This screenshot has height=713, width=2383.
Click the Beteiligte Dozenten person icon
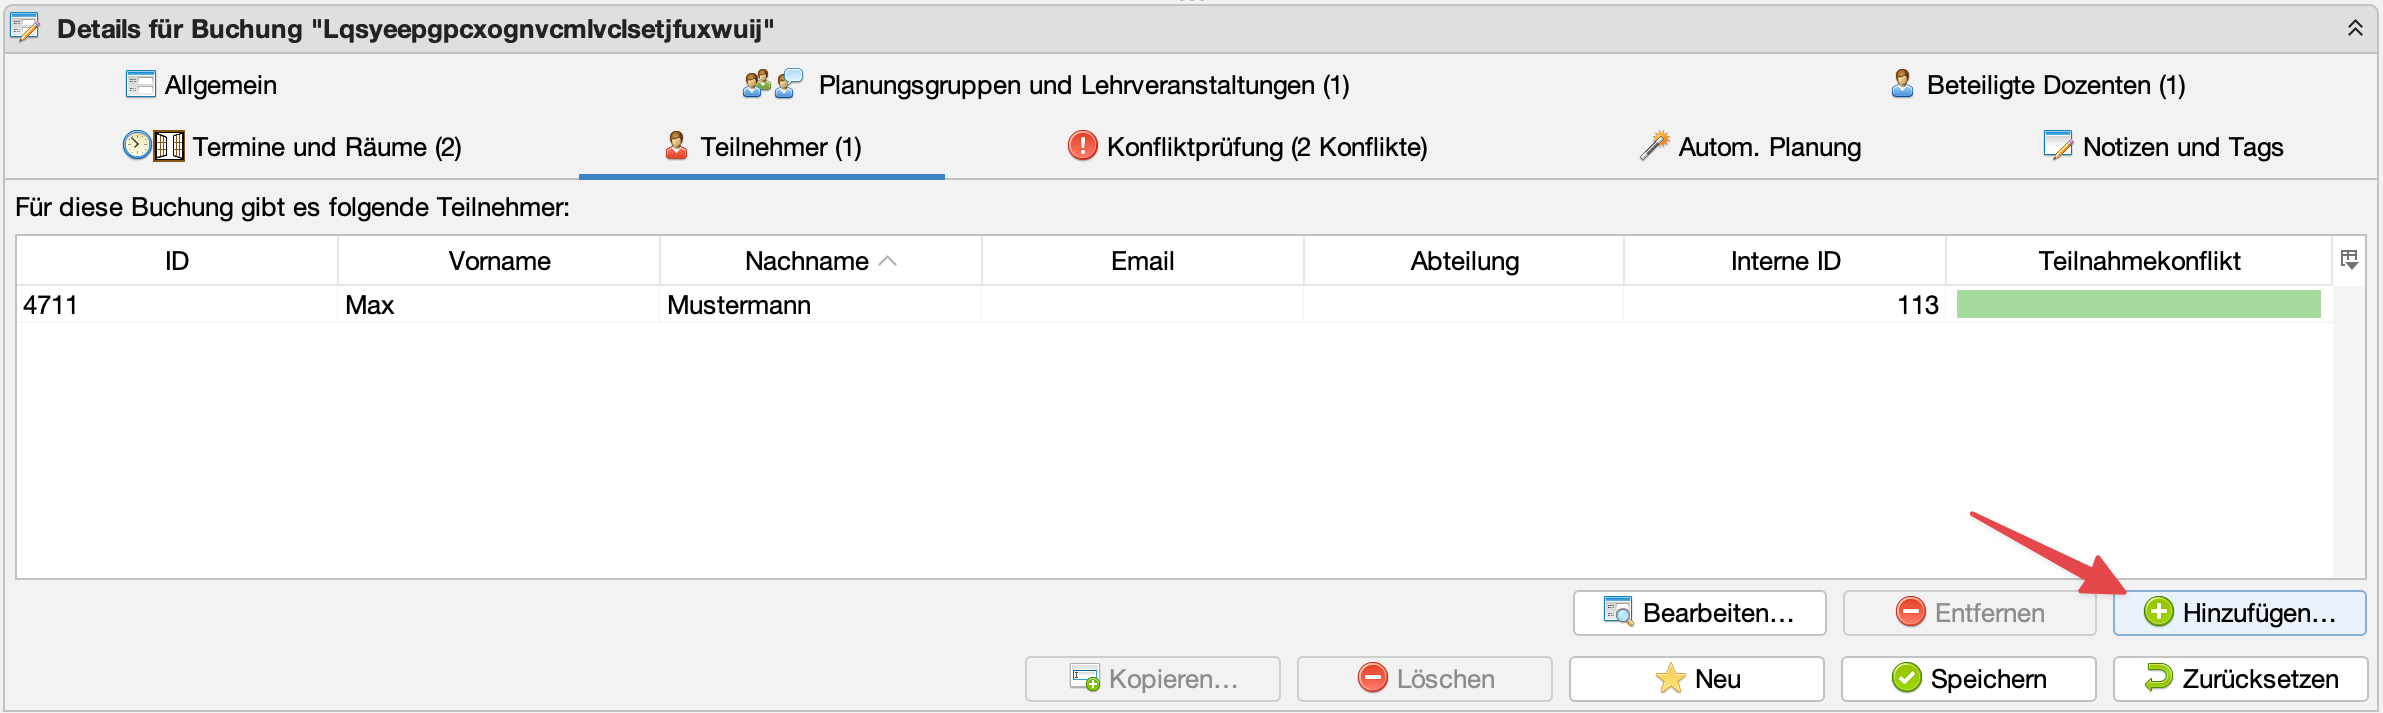(x=1902, y=84)
